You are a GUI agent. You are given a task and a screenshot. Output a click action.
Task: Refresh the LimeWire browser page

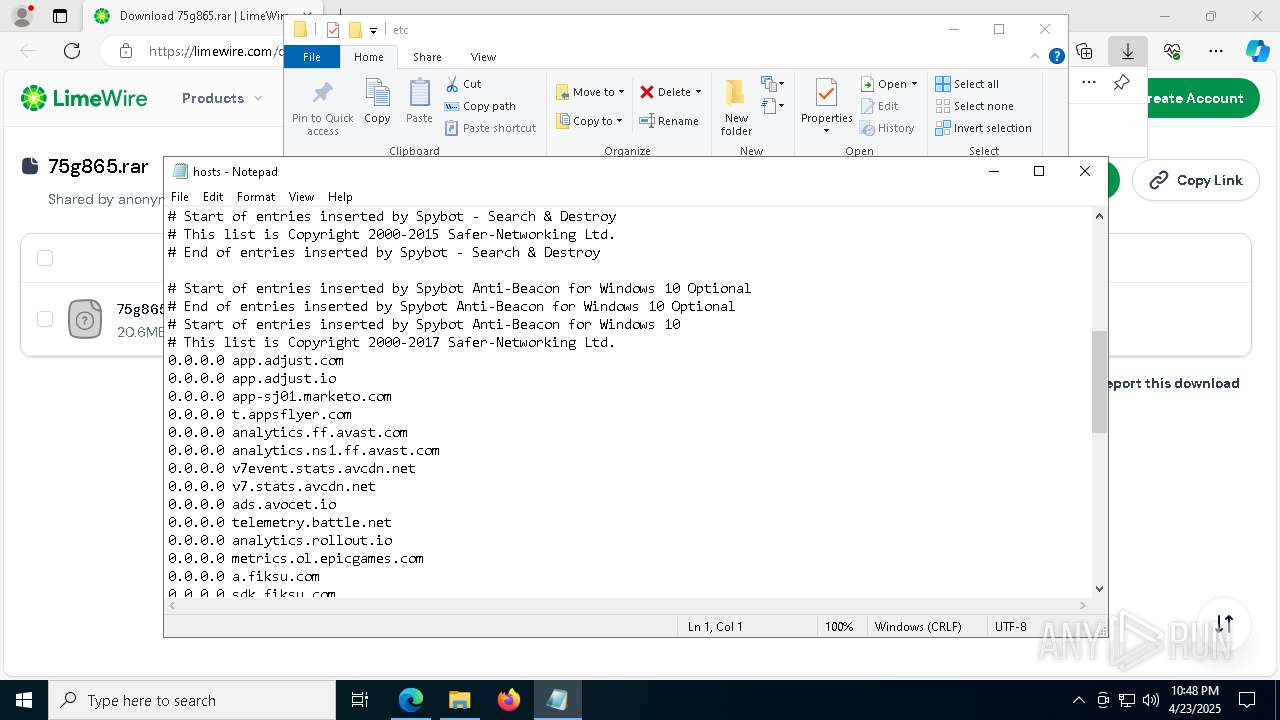pos(72,51)
